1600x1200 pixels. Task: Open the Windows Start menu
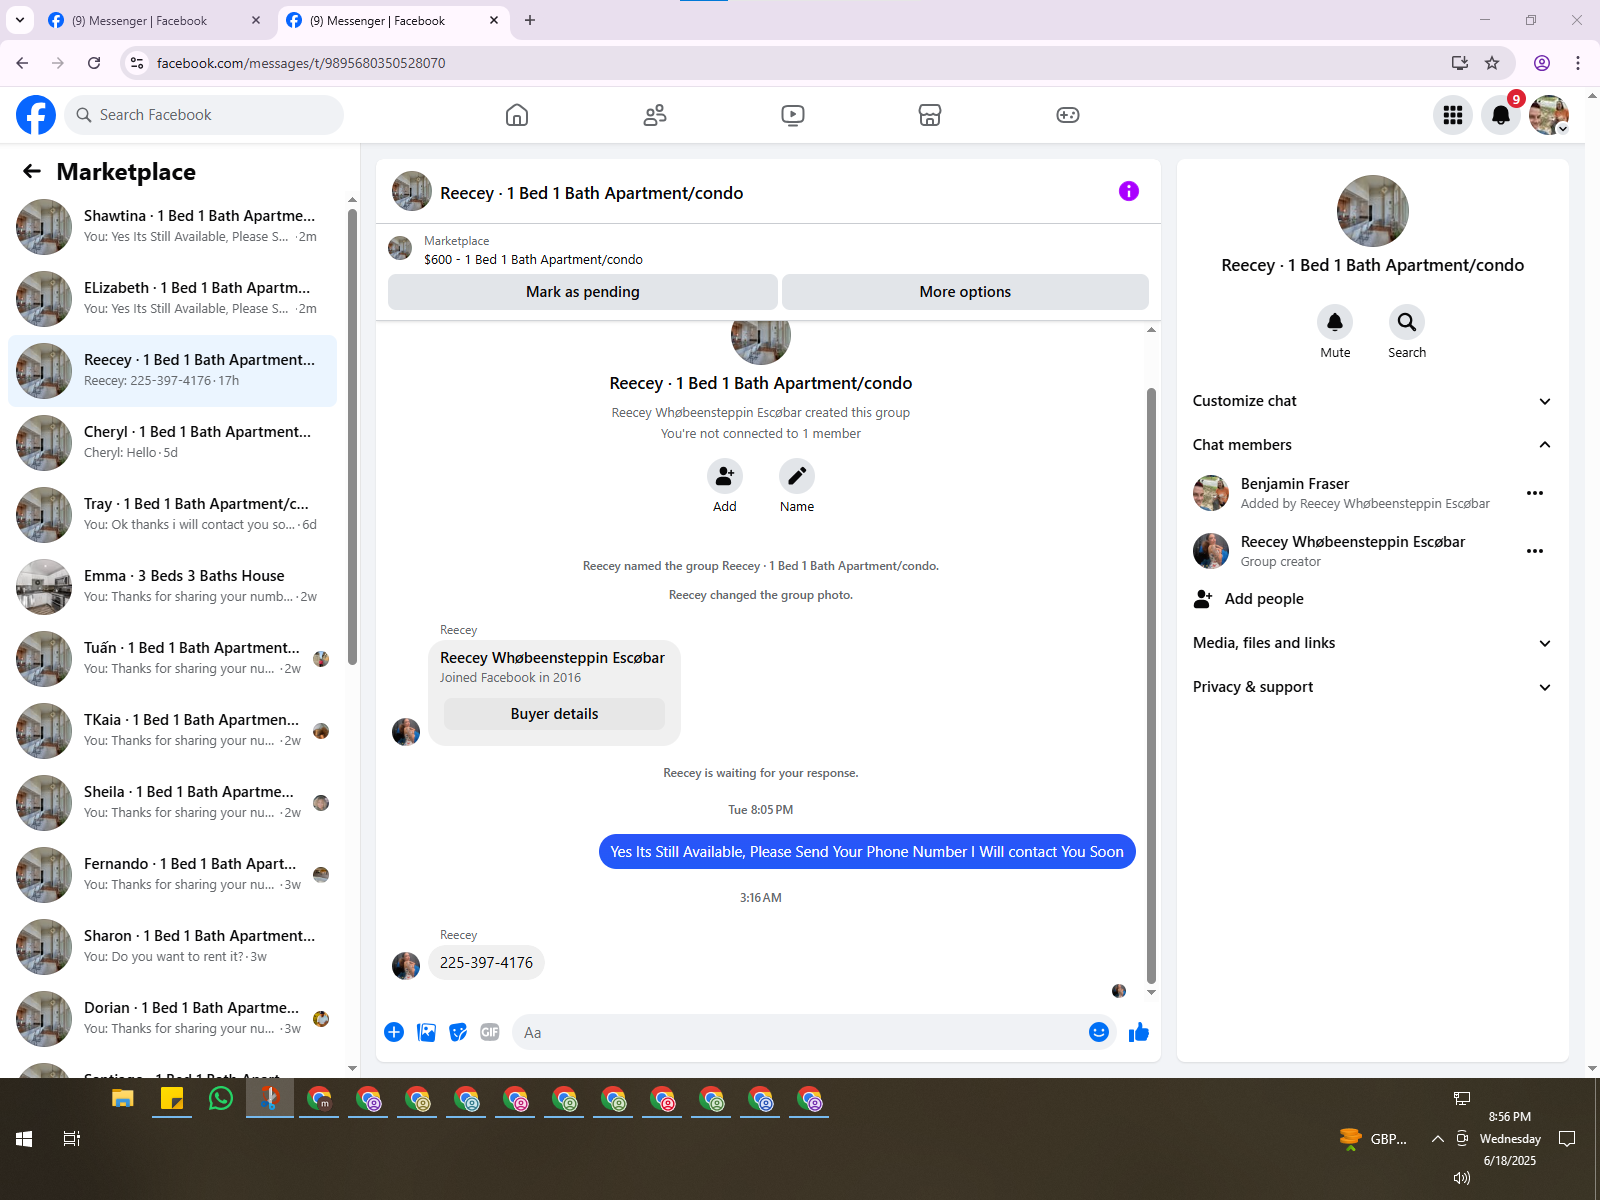click(24, 1139)
